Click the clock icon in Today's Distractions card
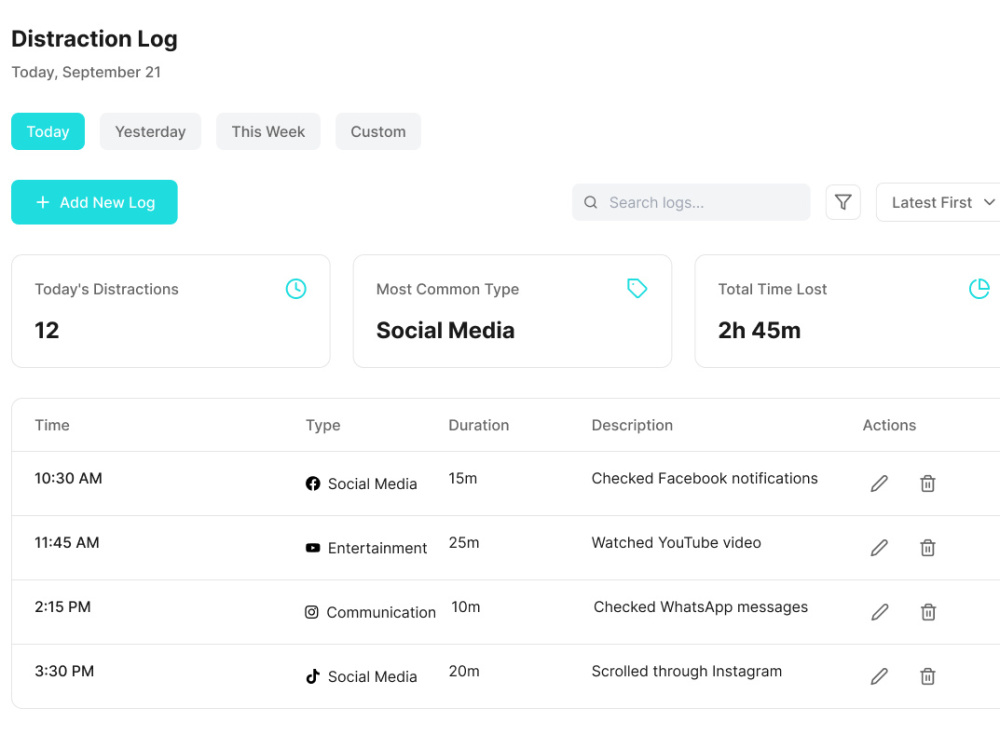 pyautogui.click(x=295, y=288)
